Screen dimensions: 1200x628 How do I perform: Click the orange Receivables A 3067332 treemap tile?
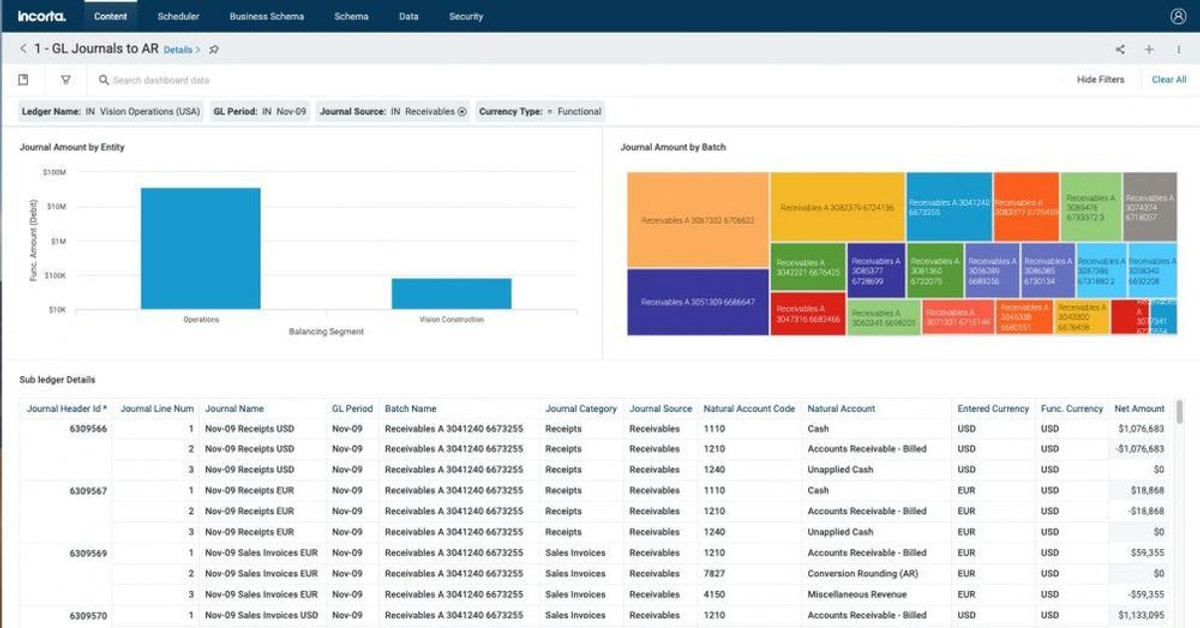698,220
